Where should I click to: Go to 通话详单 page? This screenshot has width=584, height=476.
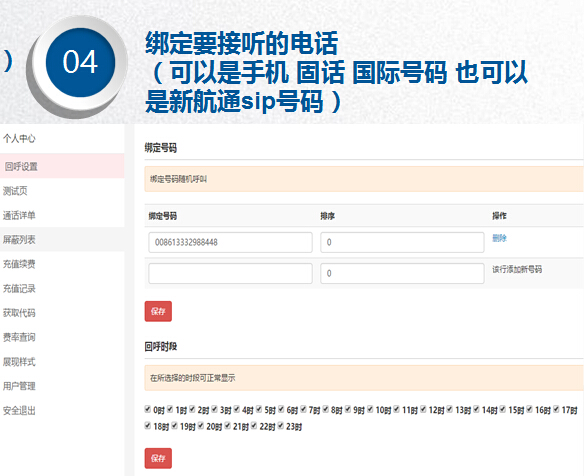point(19,215)
